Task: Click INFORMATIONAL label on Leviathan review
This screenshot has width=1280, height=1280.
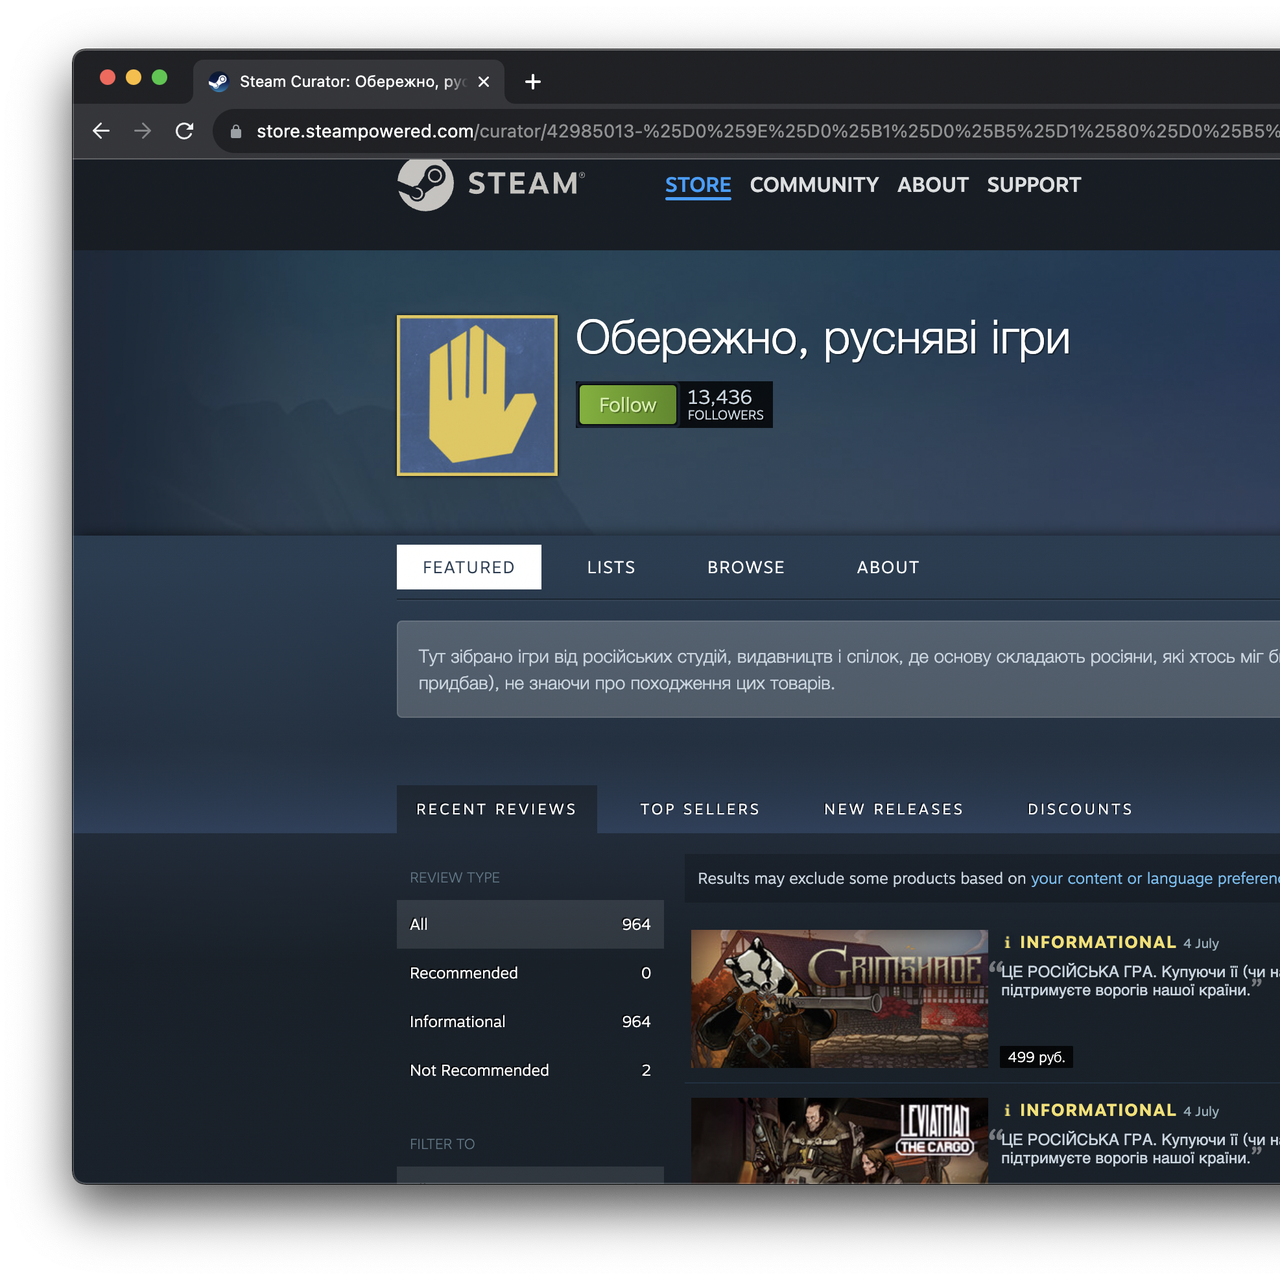Action: [x=1098, y=1110]
